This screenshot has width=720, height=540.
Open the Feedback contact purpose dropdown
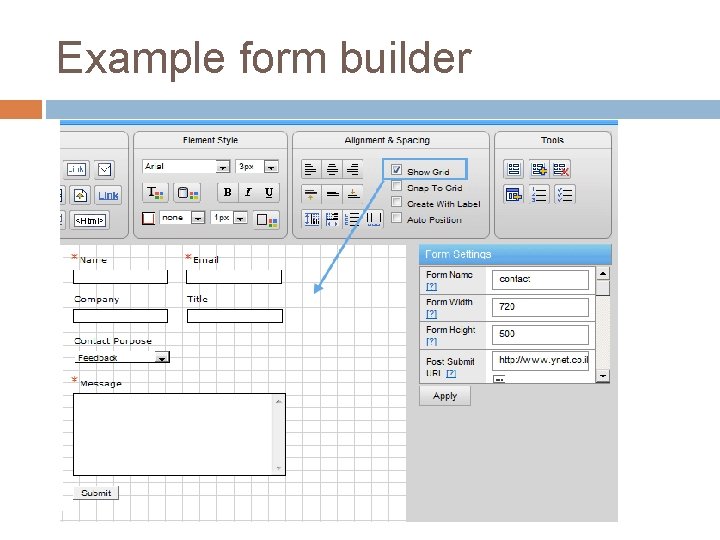point(162,358)
